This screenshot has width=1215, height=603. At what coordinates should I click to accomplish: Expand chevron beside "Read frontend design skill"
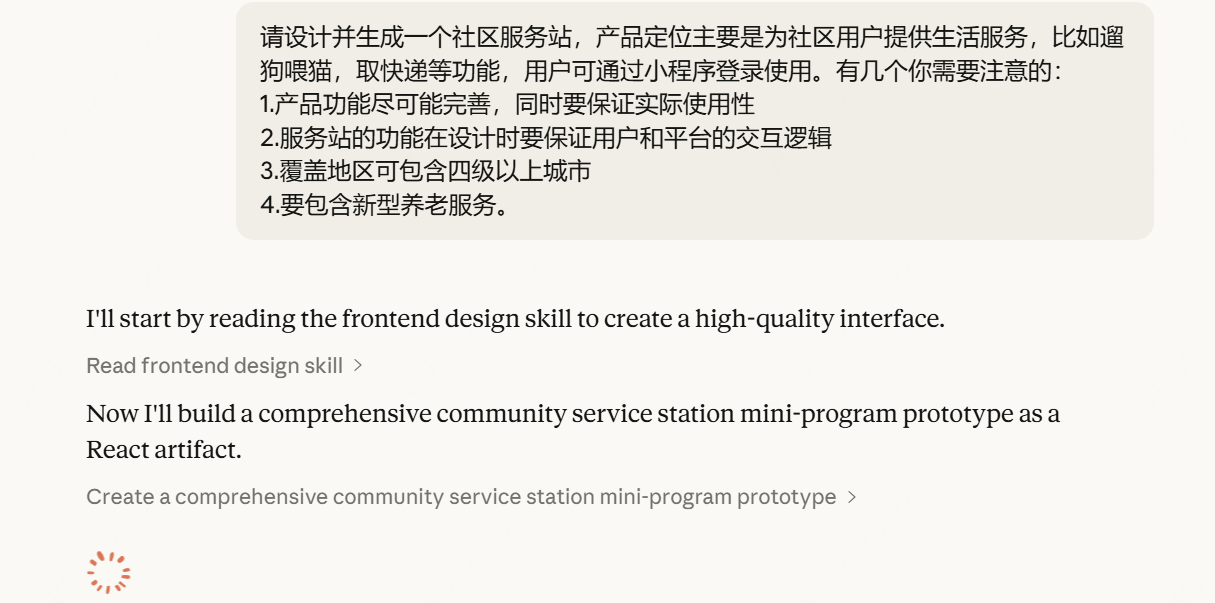pyautogui.click(x=358, y=366)
